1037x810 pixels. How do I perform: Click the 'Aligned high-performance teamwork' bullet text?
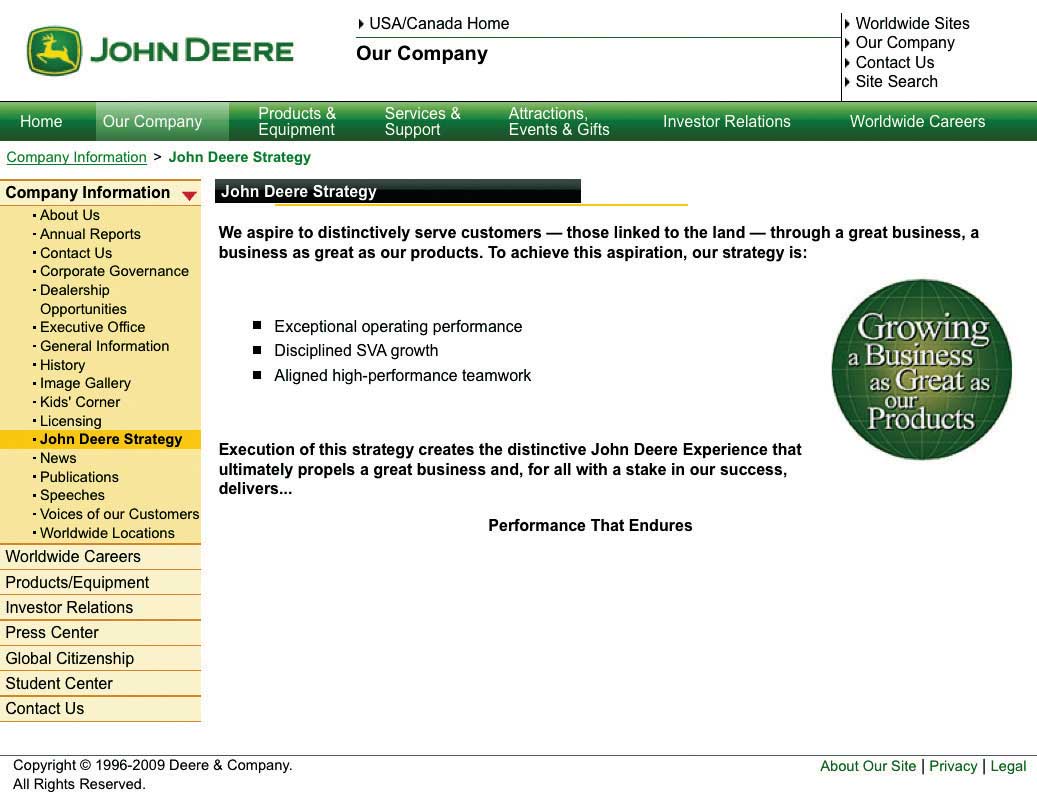point(403,376)
